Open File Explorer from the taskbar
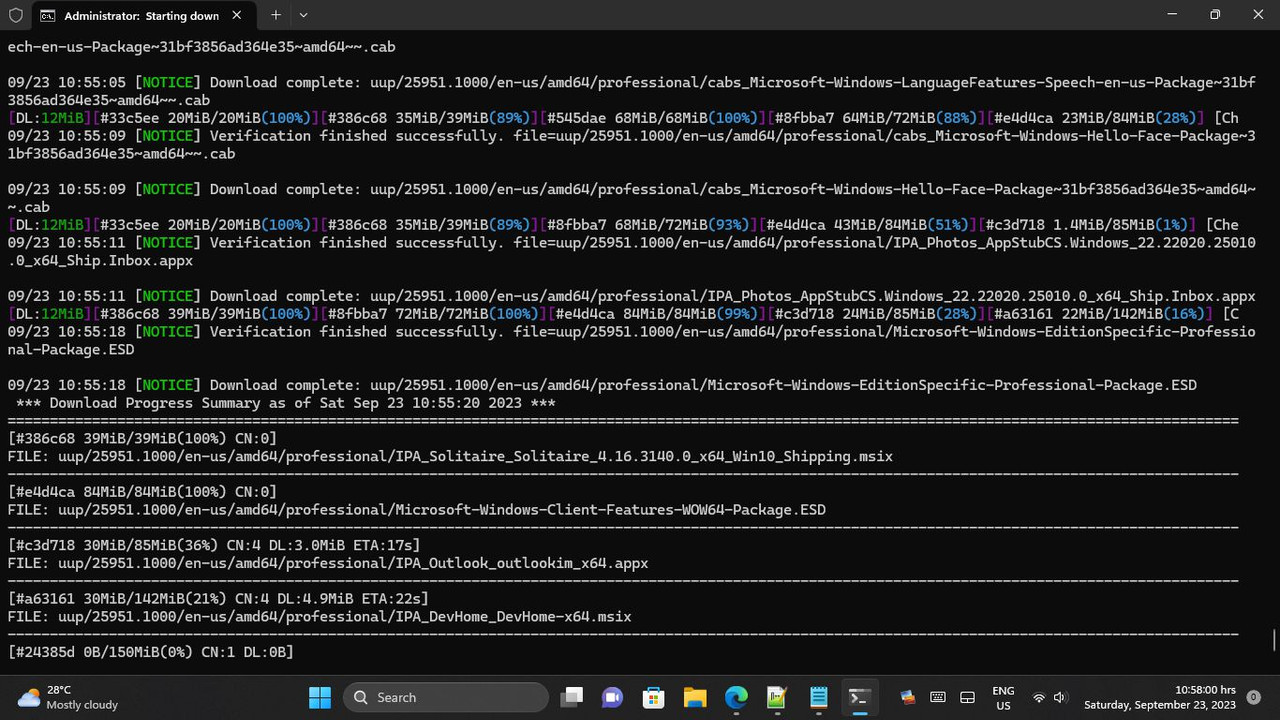Image resolution: width=1280 pixels, height=720 pixels. pyautogui.click(x=694, y=697)
